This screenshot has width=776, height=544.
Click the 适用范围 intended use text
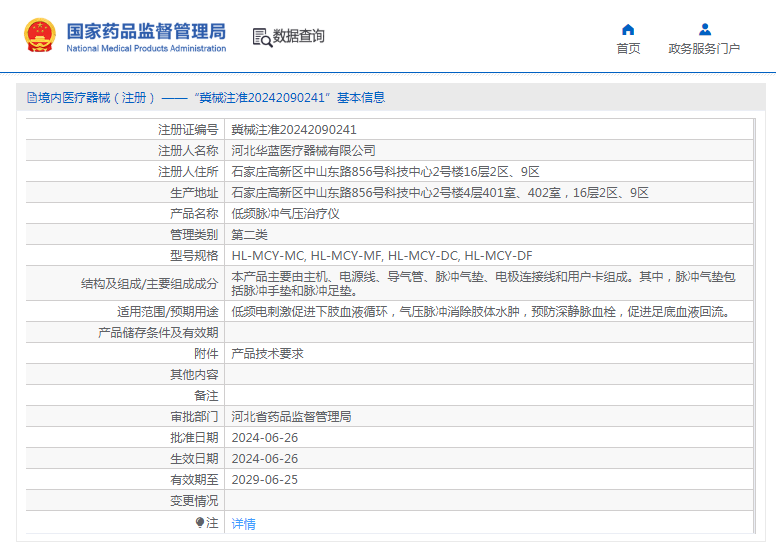481,312
